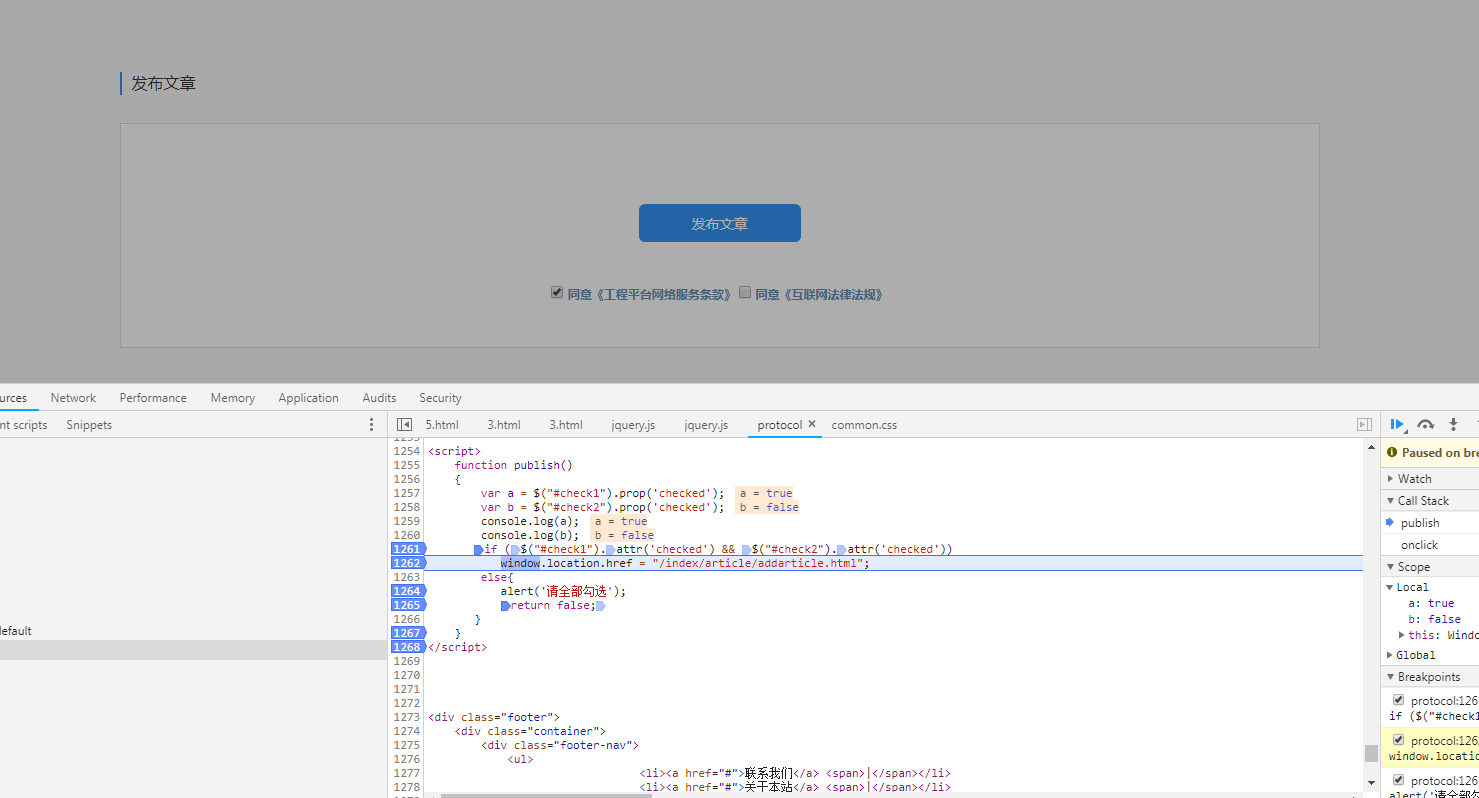
Task: Tick the 同意《互联网法律法规》 checkbox
Action: [x=745, y=293]
